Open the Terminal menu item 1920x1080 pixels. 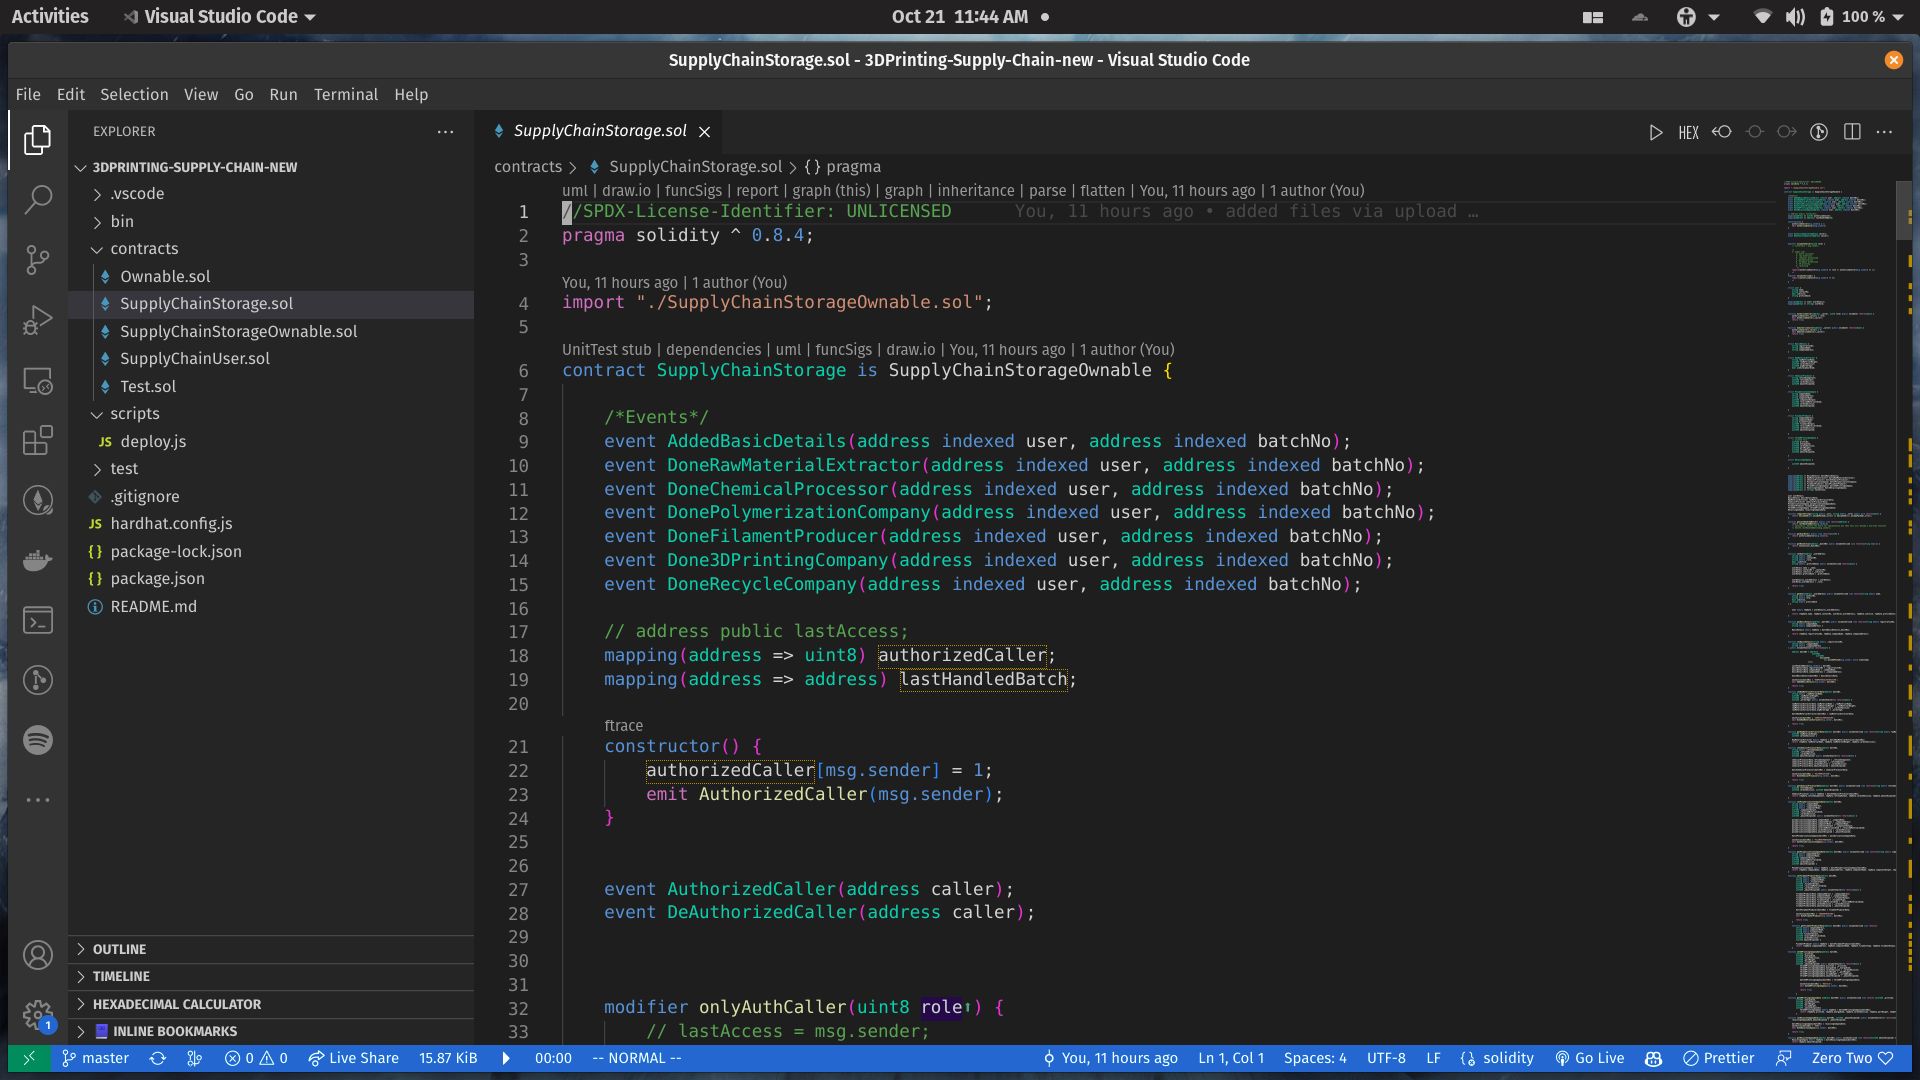point(343,95)
